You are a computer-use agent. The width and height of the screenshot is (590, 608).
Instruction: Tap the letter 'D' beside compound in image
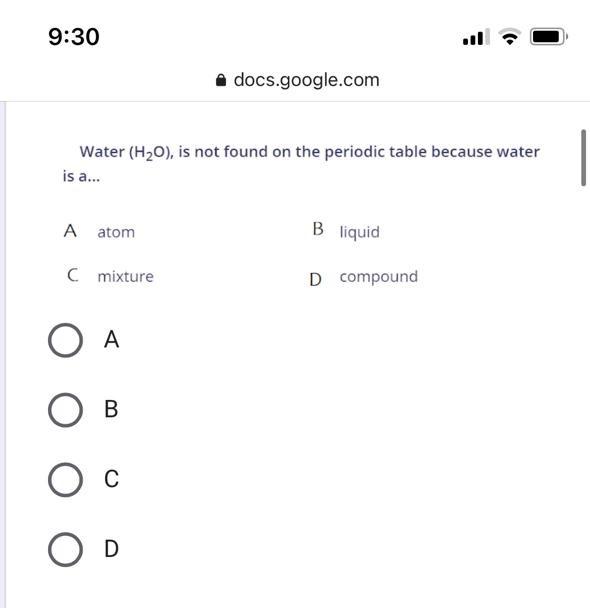(x=315, y=280)
